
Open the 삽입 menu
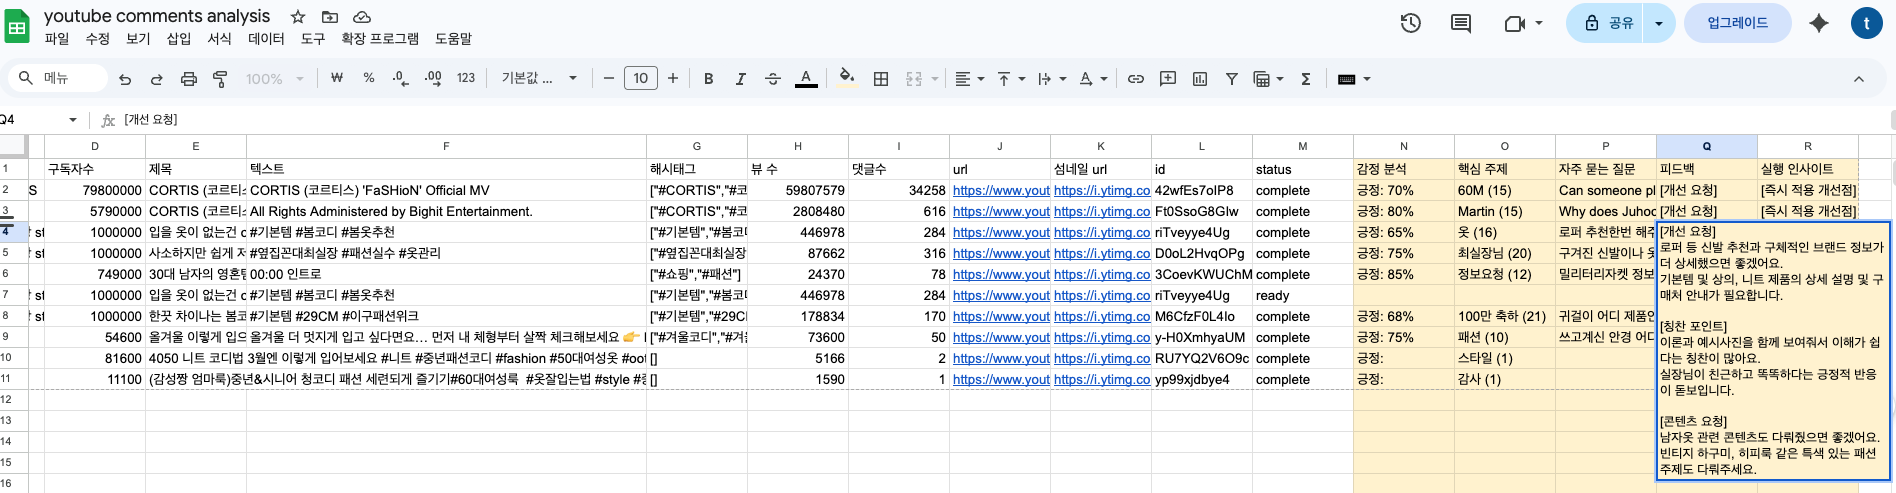tap(179, 39)
